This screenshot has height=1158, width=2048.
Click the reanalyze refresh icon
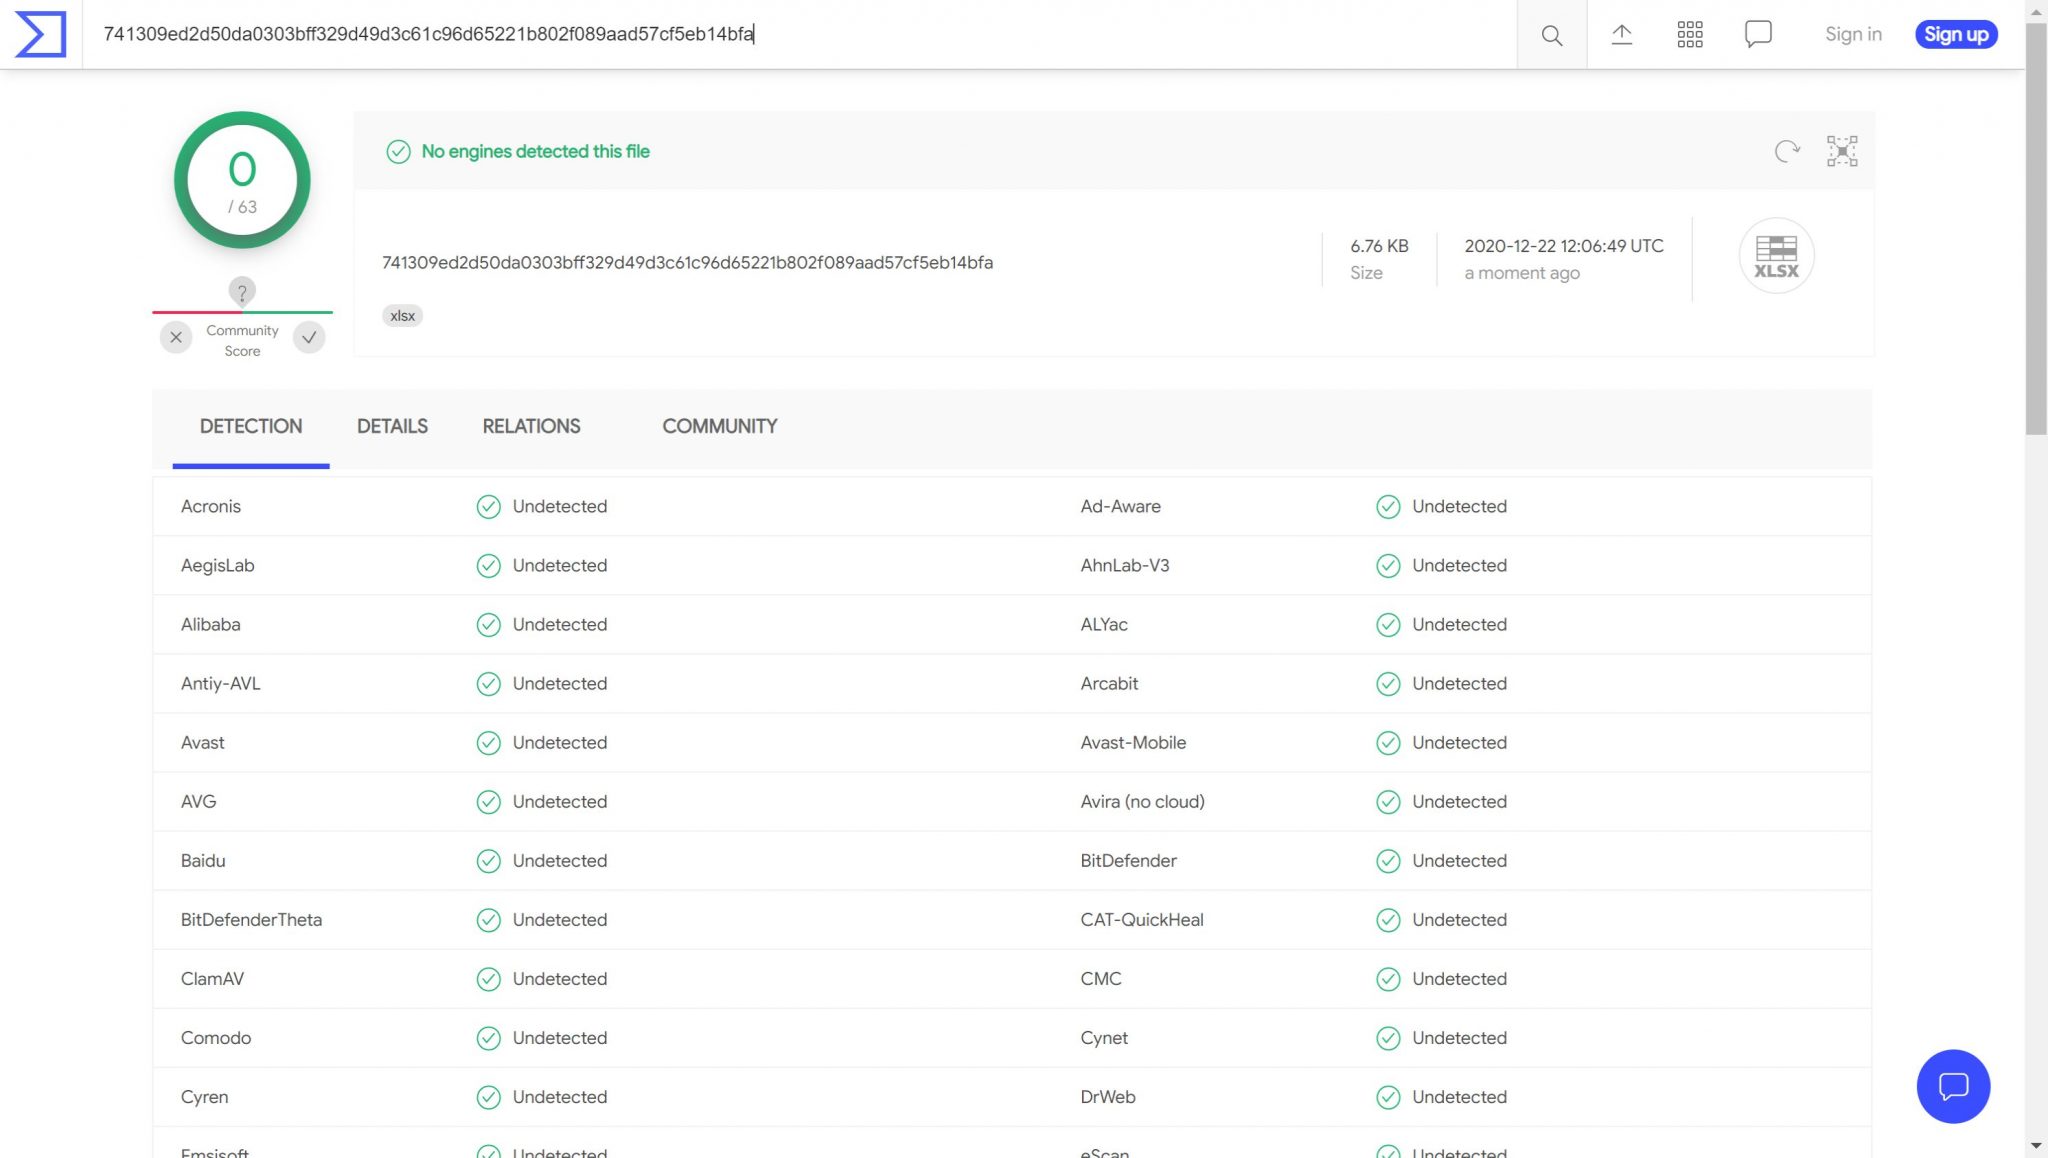[x=1787, y=151]
